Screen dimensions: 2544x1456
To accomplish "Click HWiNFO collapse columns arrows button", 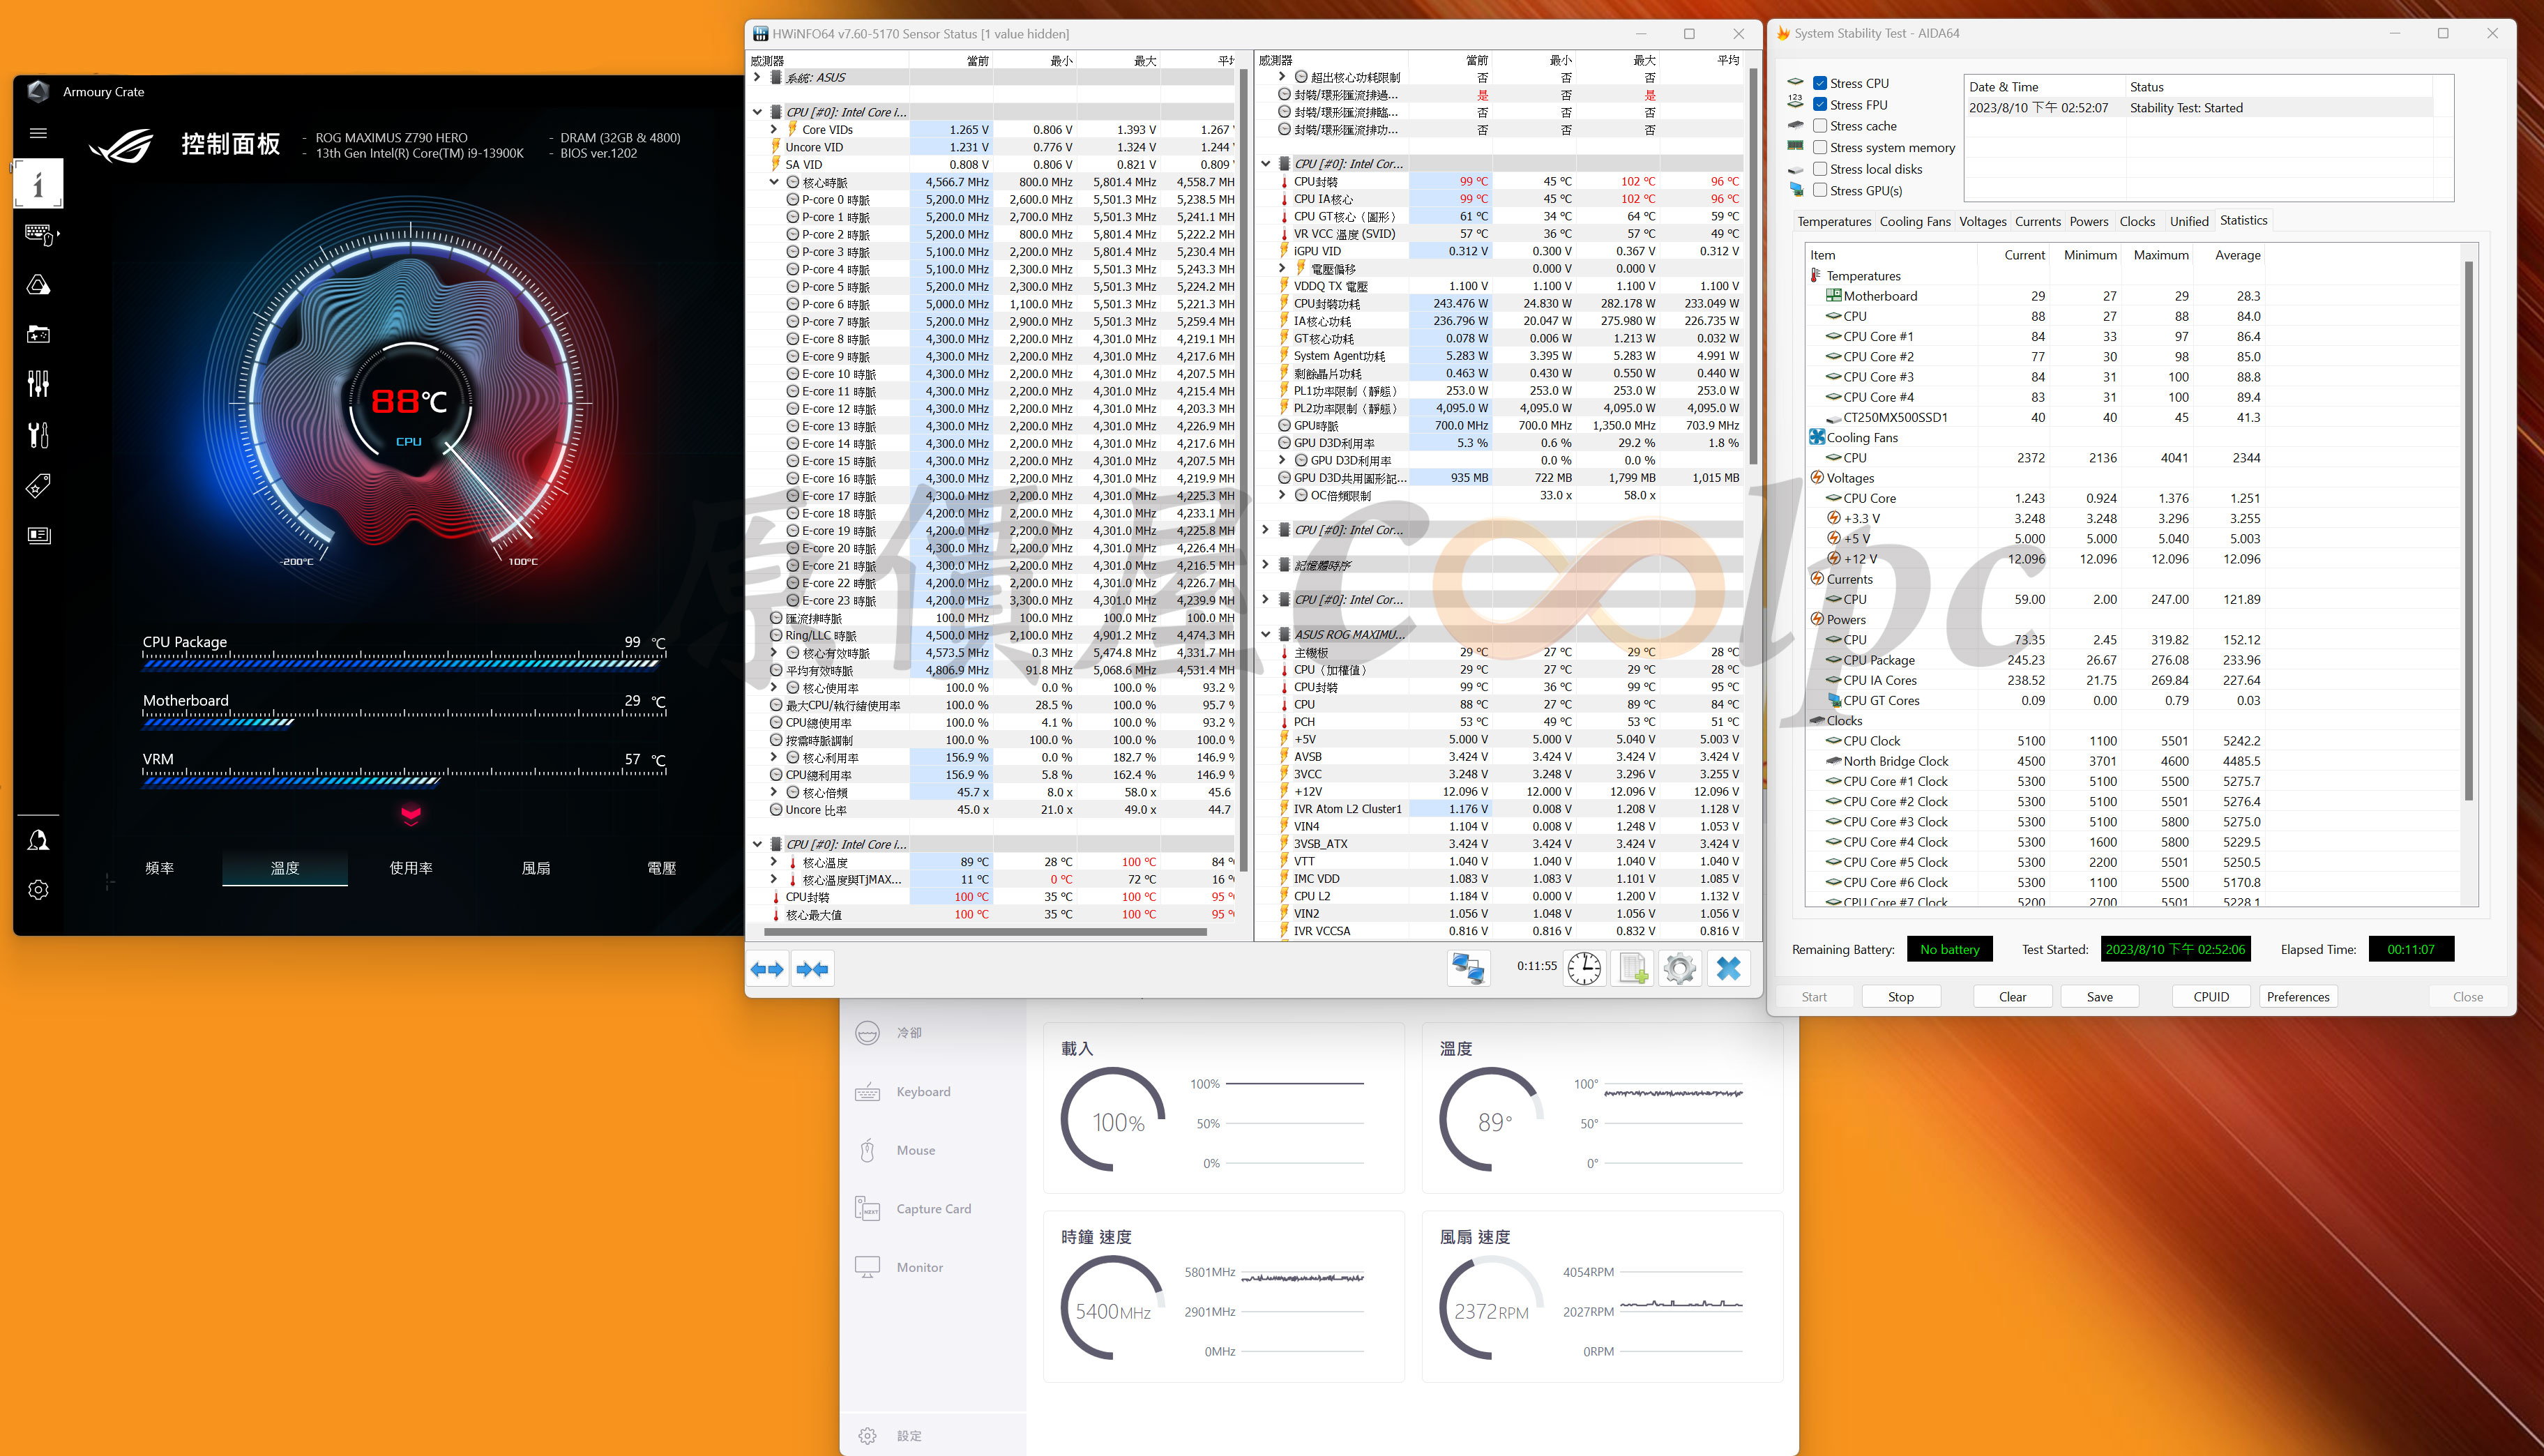I will tap(813, 969).
